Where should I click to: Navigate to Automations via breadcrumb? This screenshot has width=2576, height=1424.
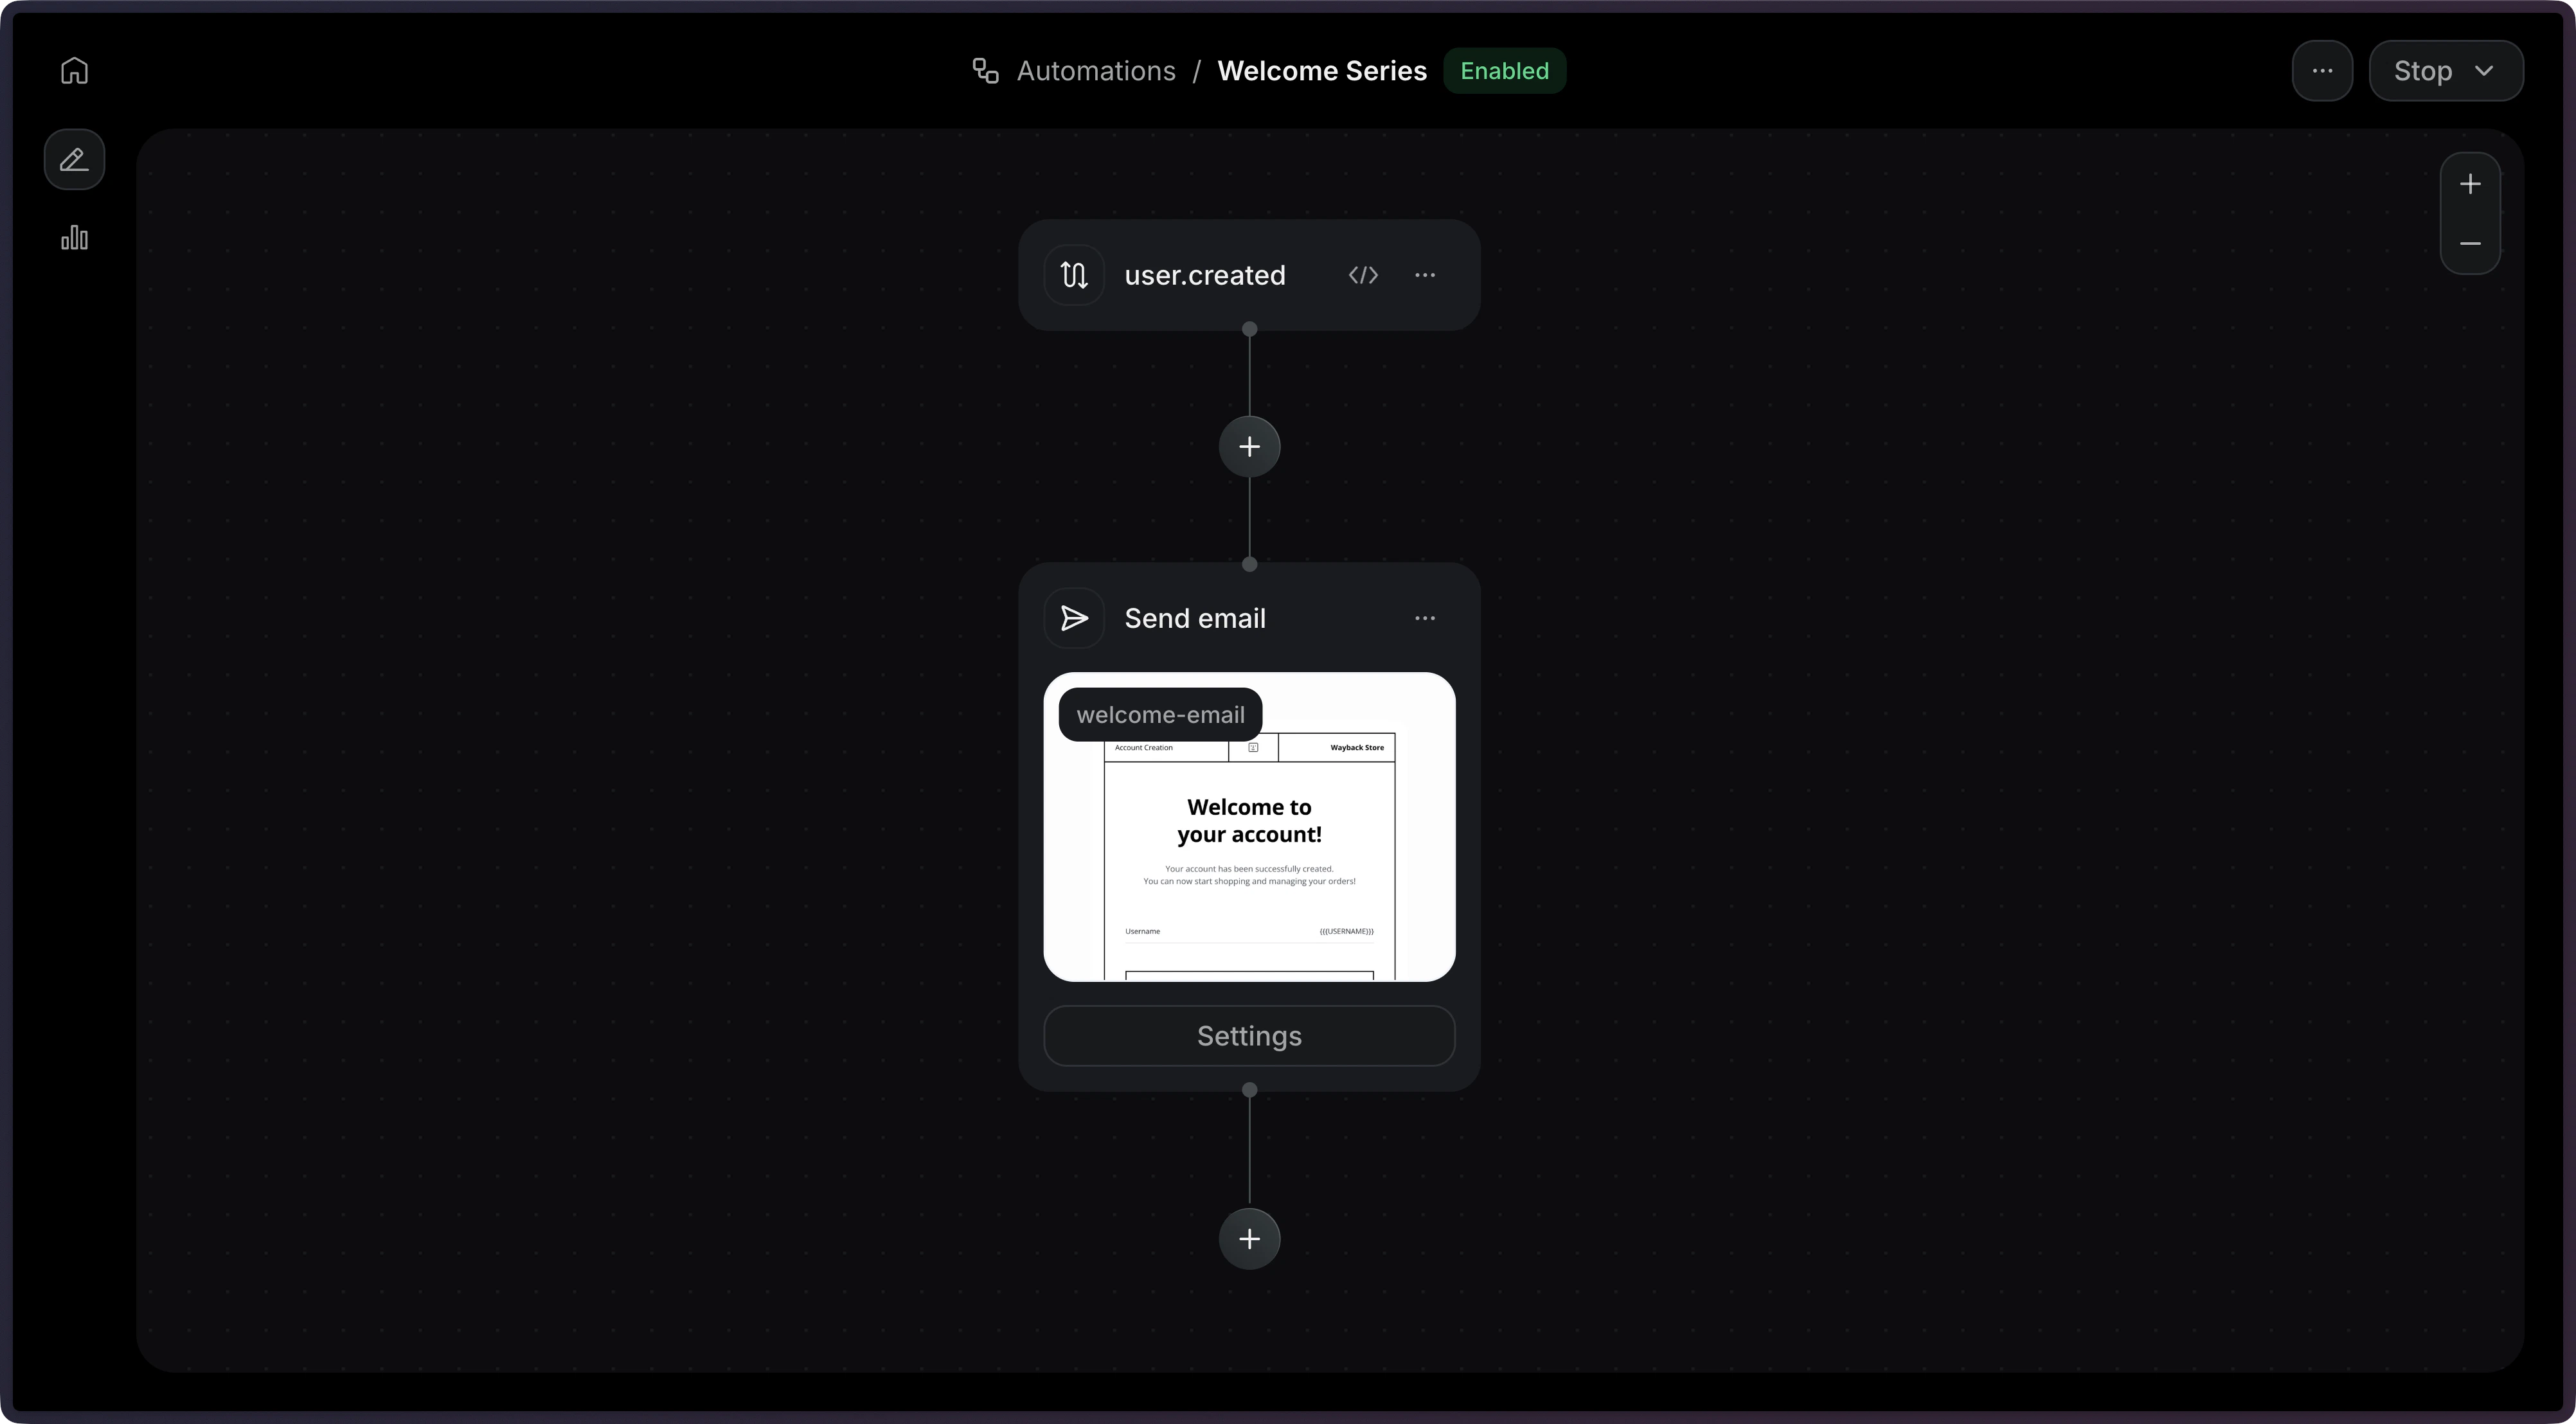[x=1096, y=70]
